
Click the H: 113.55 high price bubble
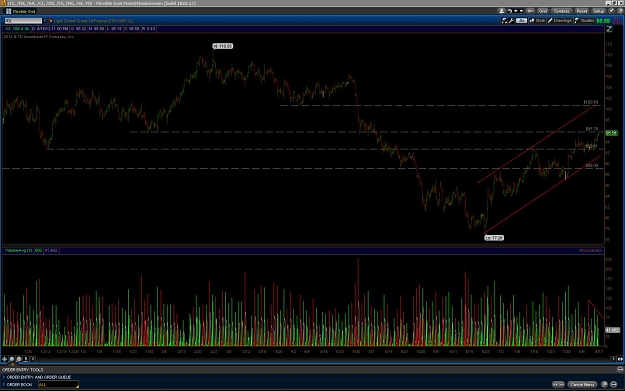222,46
